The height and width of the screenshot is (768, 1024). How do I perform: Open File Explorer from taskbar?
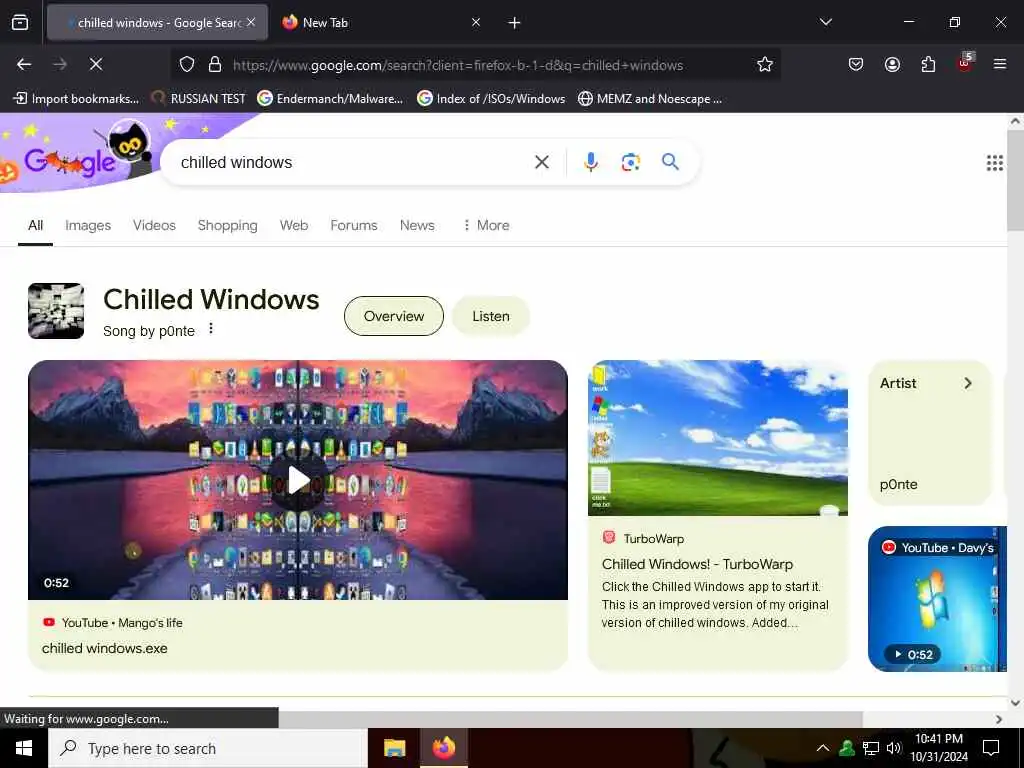click(394, 748)
